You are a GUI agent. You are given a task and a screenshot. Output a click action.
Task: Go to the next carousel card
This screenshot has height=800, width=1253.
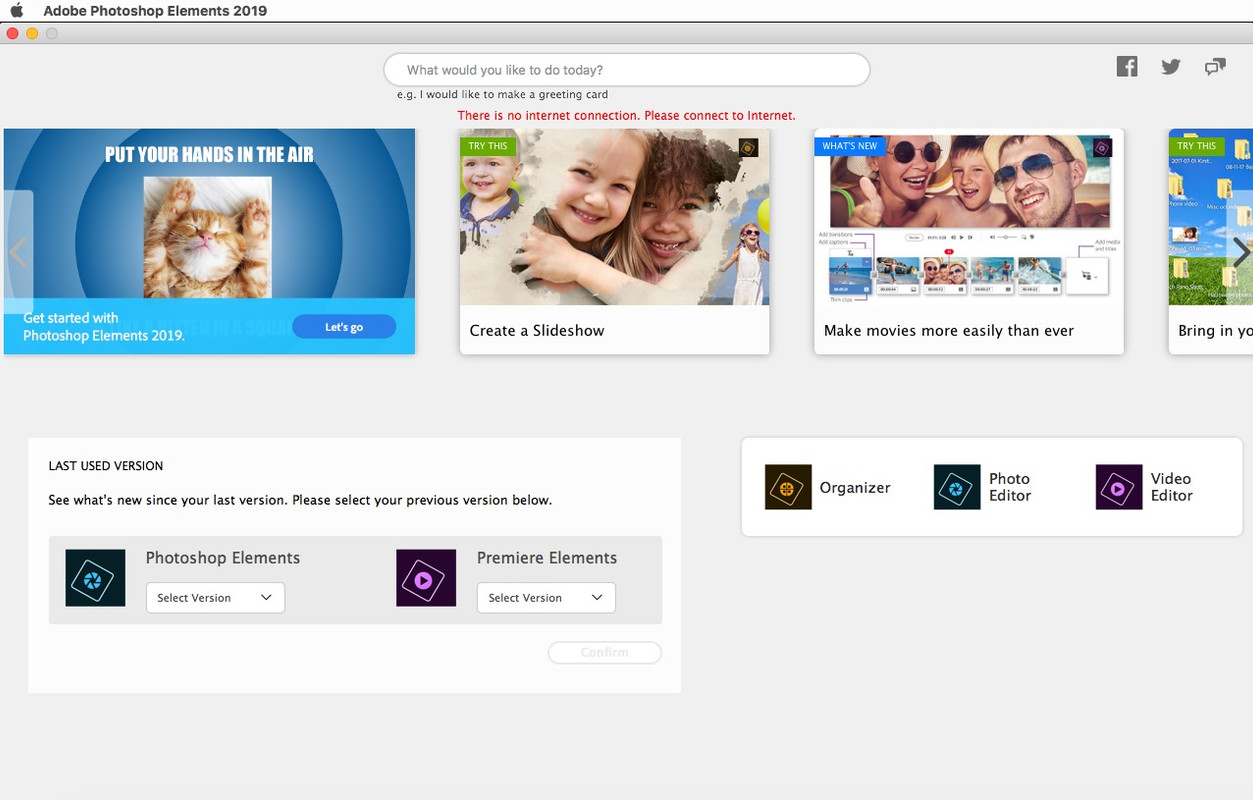click(x=1240, y=252)
